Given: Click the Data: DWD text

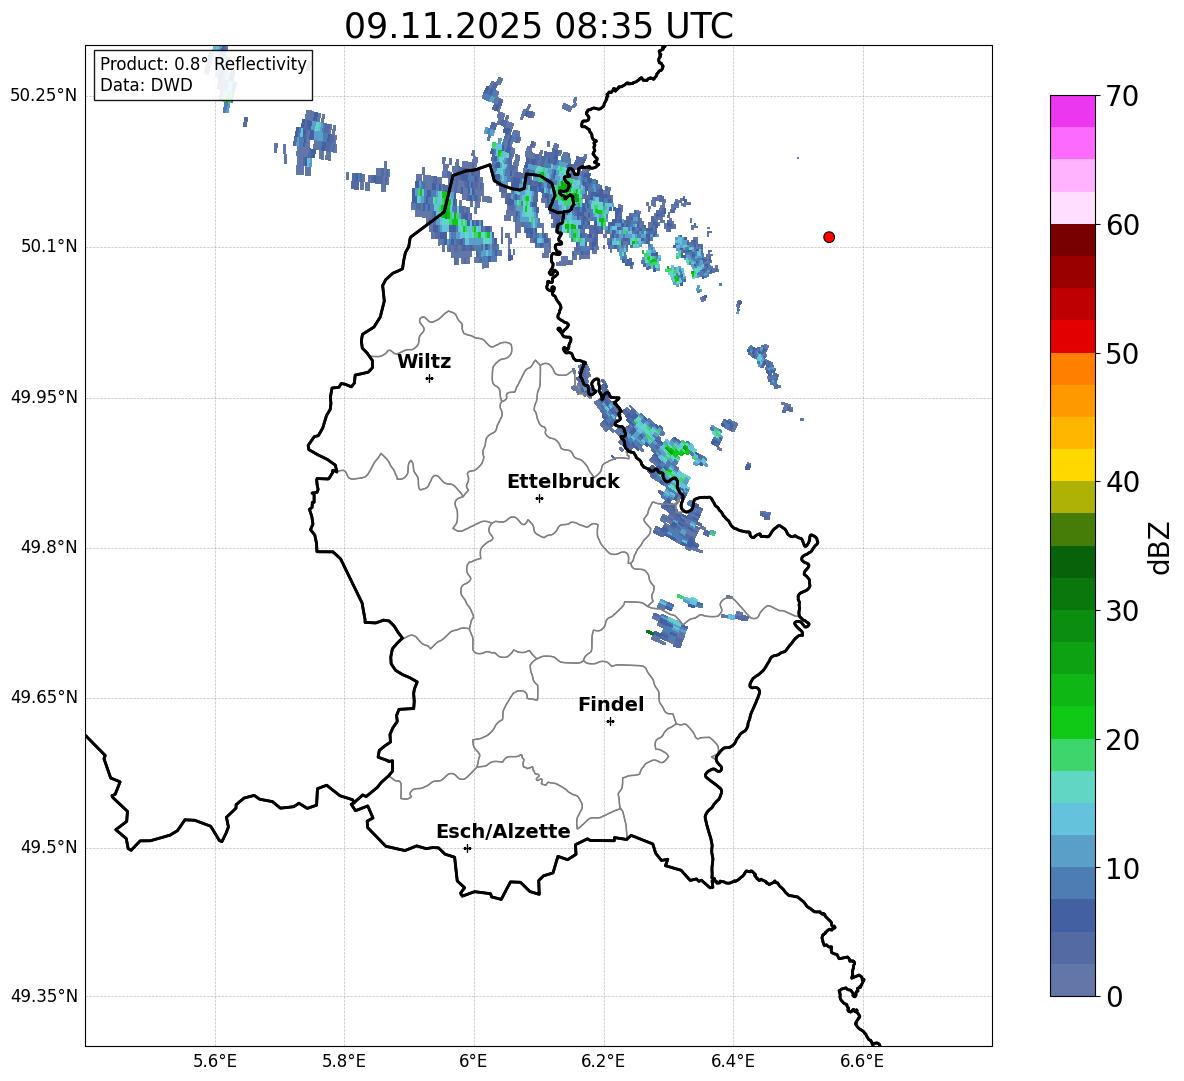Looking at the screenshot, I should coord(146,85).
